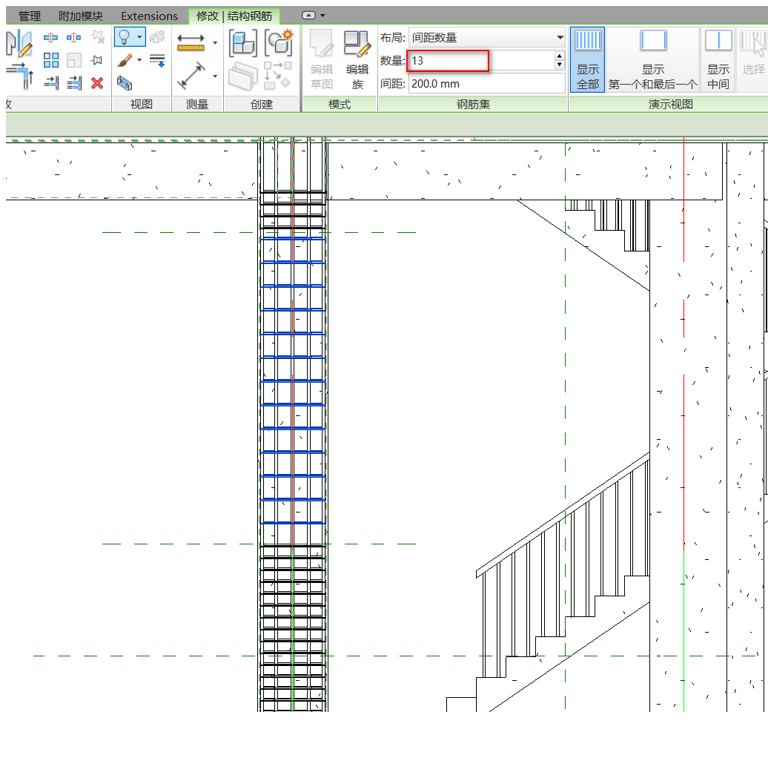Switch to the 附加模块 (Add-Ins) tab
The width and height of the screenshot is (774, 766).
[80, 16]
